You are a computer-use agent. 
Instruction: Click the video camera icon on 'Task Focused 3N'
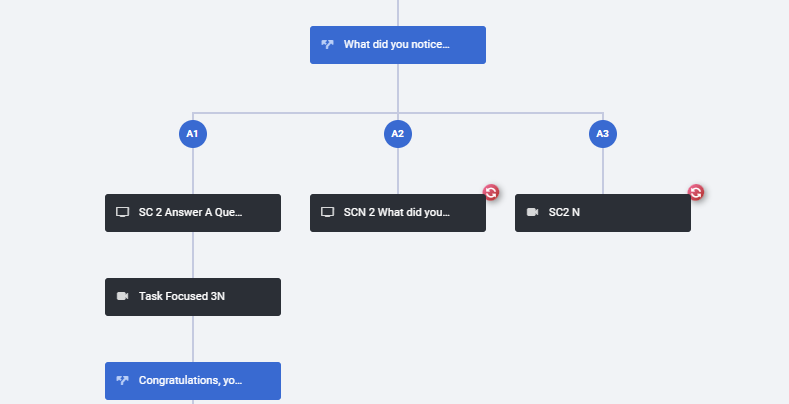pyautogui.click(x=122, y=296)
